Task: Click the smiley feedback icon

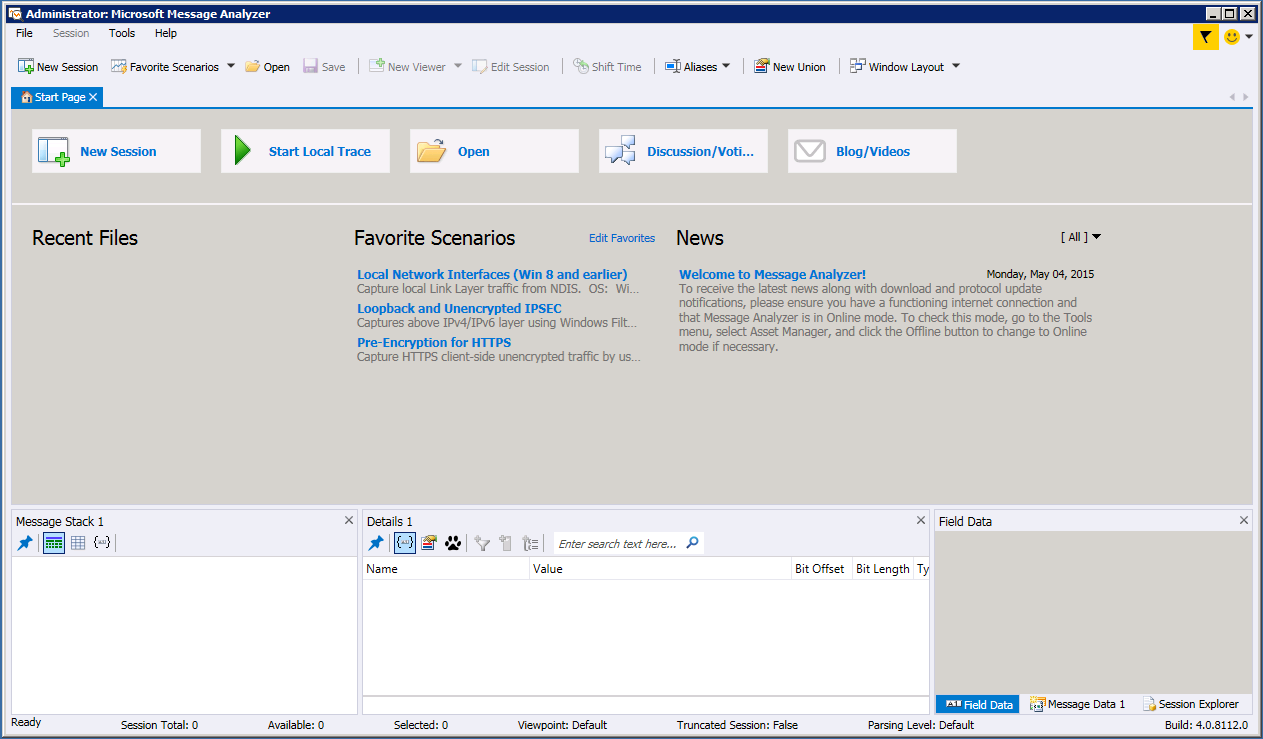Action: [1232, 37]
